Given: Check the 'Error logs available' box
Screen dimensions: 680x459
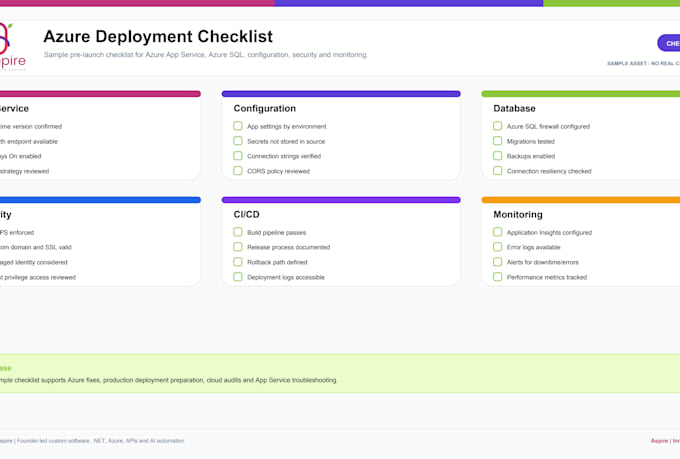Looking at the screenshot, I should [497, 247].
